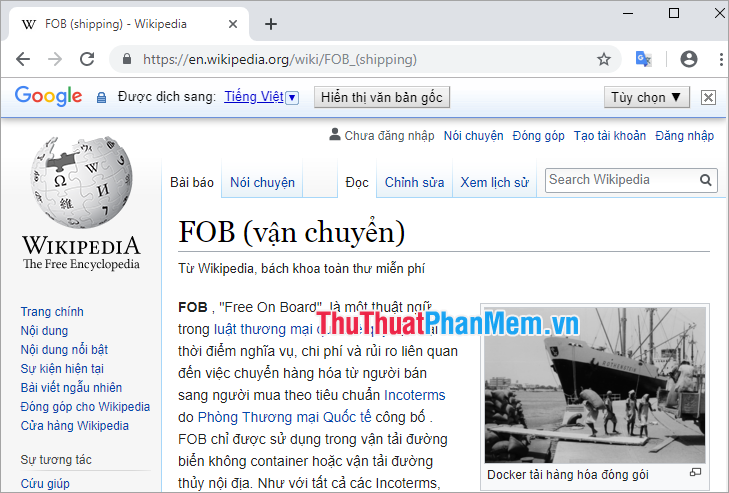Click the lock icon in translate bar

pos(101,98)
